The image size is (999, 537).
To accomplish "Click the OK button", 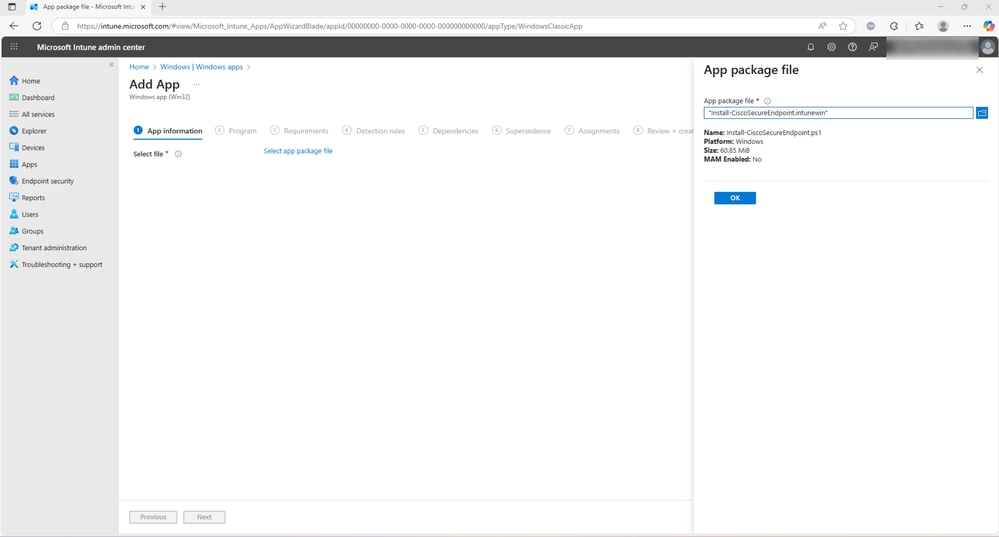I will (x=735, y=198).
